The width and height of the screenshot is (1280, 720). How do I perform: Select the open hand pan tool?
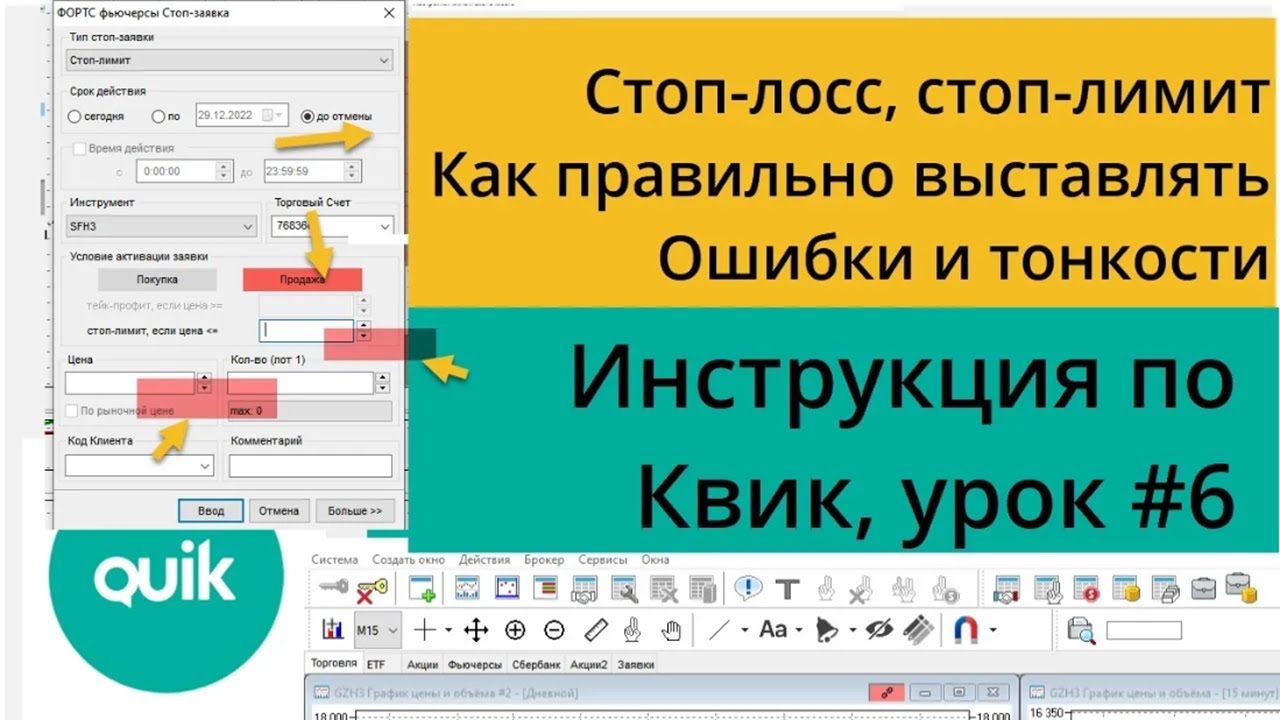pyautogui.click(x=672, y=630)
